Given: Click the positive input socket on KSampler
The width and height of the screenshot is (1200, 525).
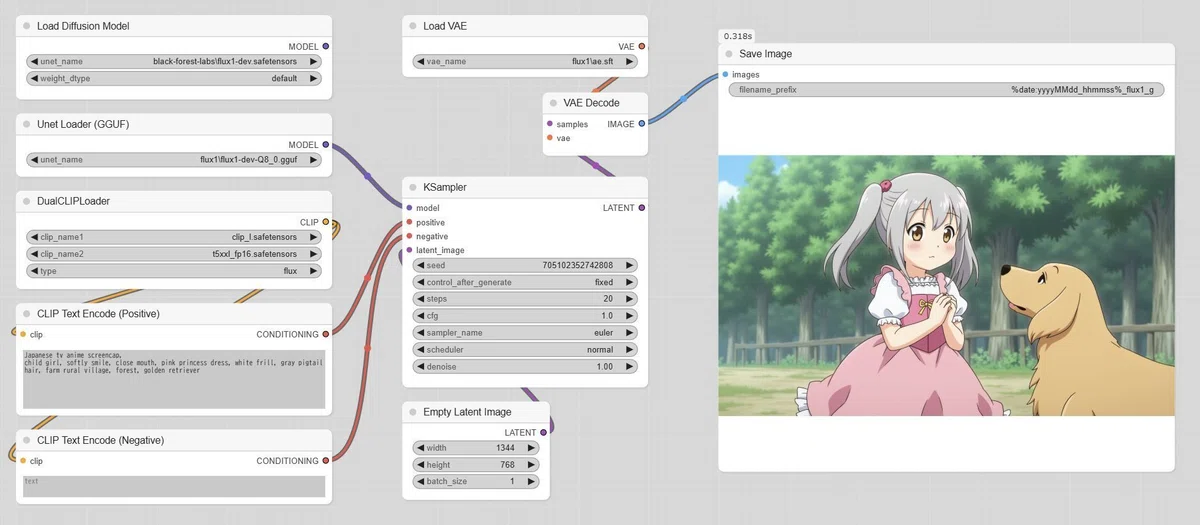Looking at the screenshot, I should 409,222.
